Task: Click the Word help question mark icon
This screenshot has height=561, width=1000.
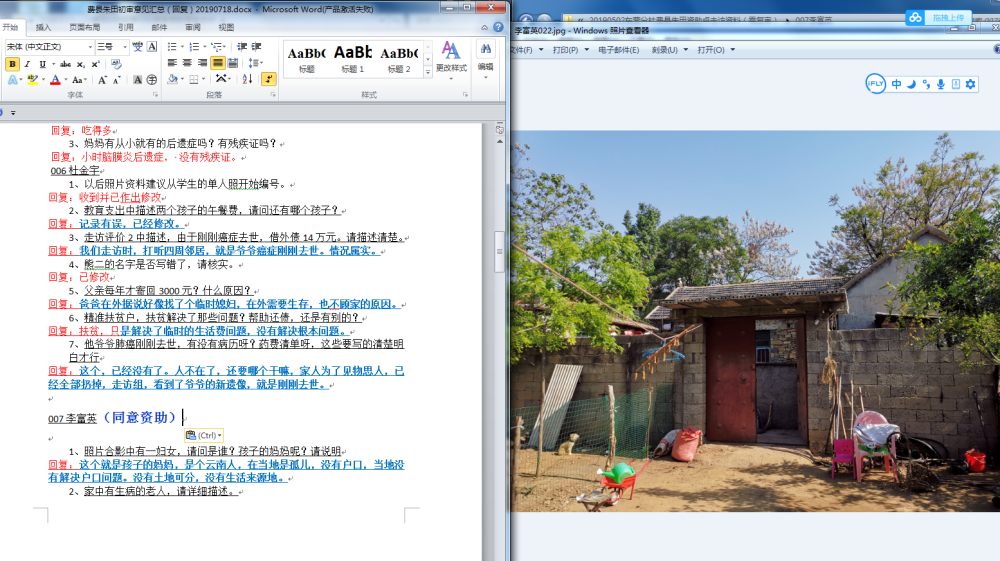Action: pyautogui.click(x=498, y=27)
